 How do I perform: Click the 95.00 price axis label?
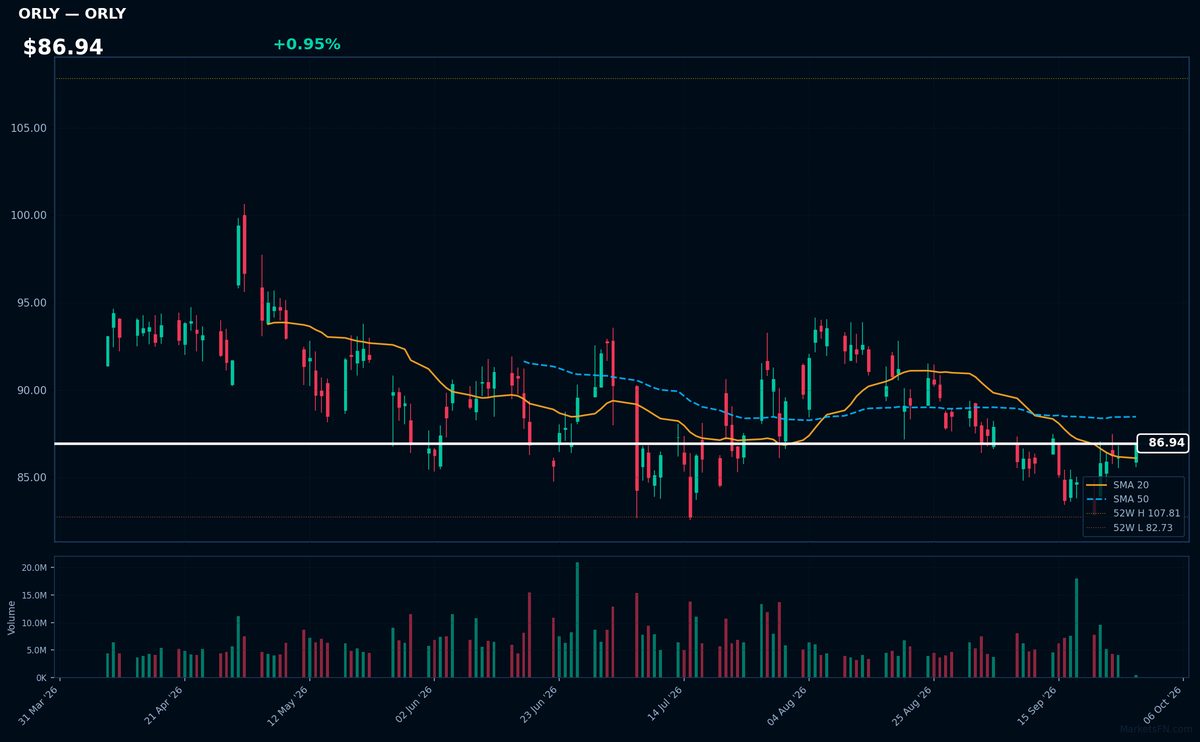pyautogui.click(x=32, y=303)
